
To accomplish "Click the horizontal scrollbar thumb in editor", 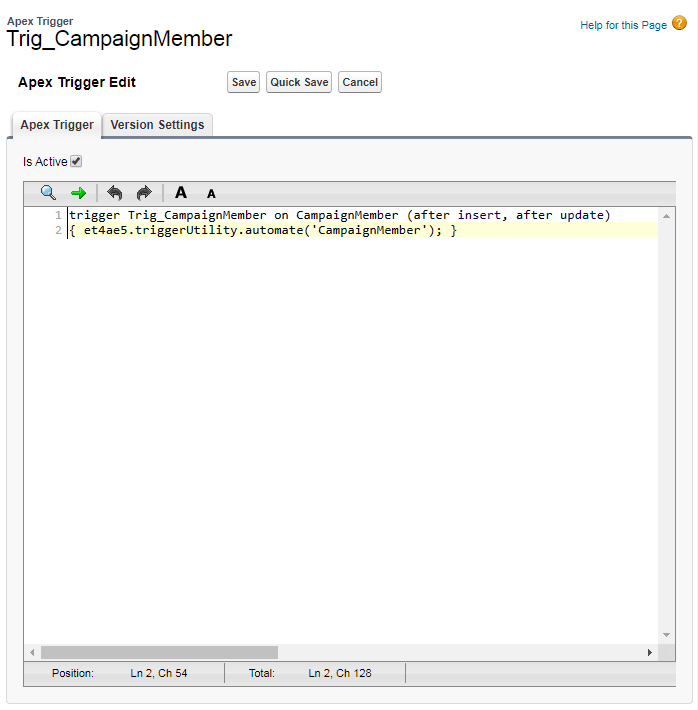I will (x=159, y=652).
